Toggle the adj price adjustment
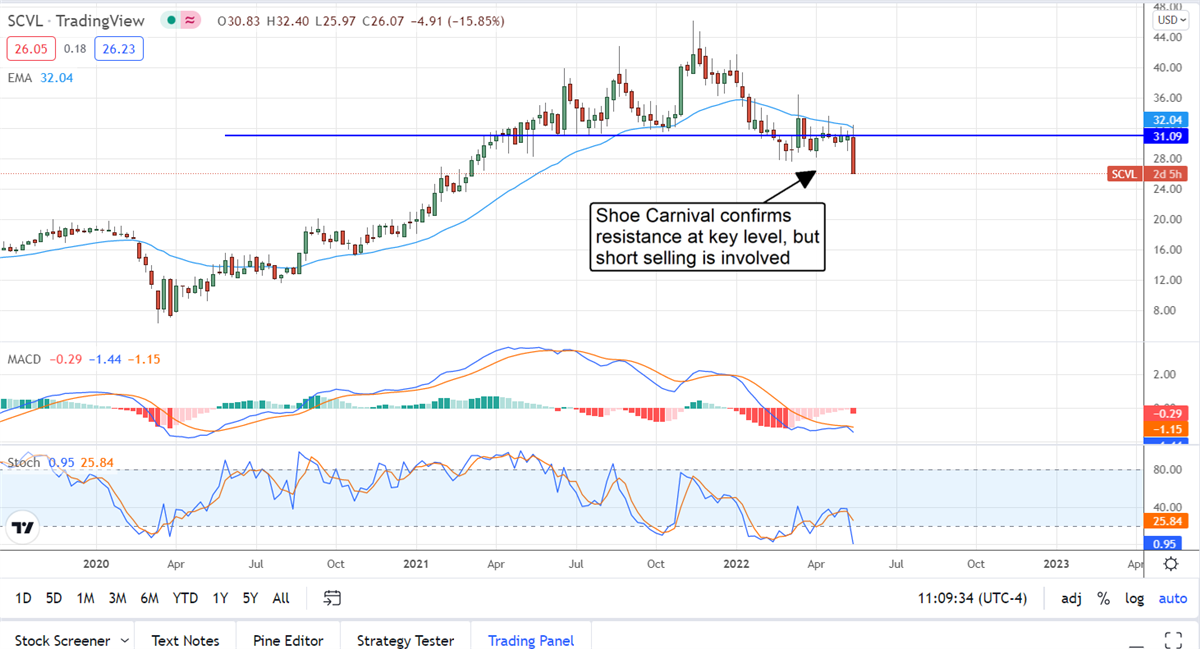Screen dimensions: 1200x649 tap(1071, 598)
